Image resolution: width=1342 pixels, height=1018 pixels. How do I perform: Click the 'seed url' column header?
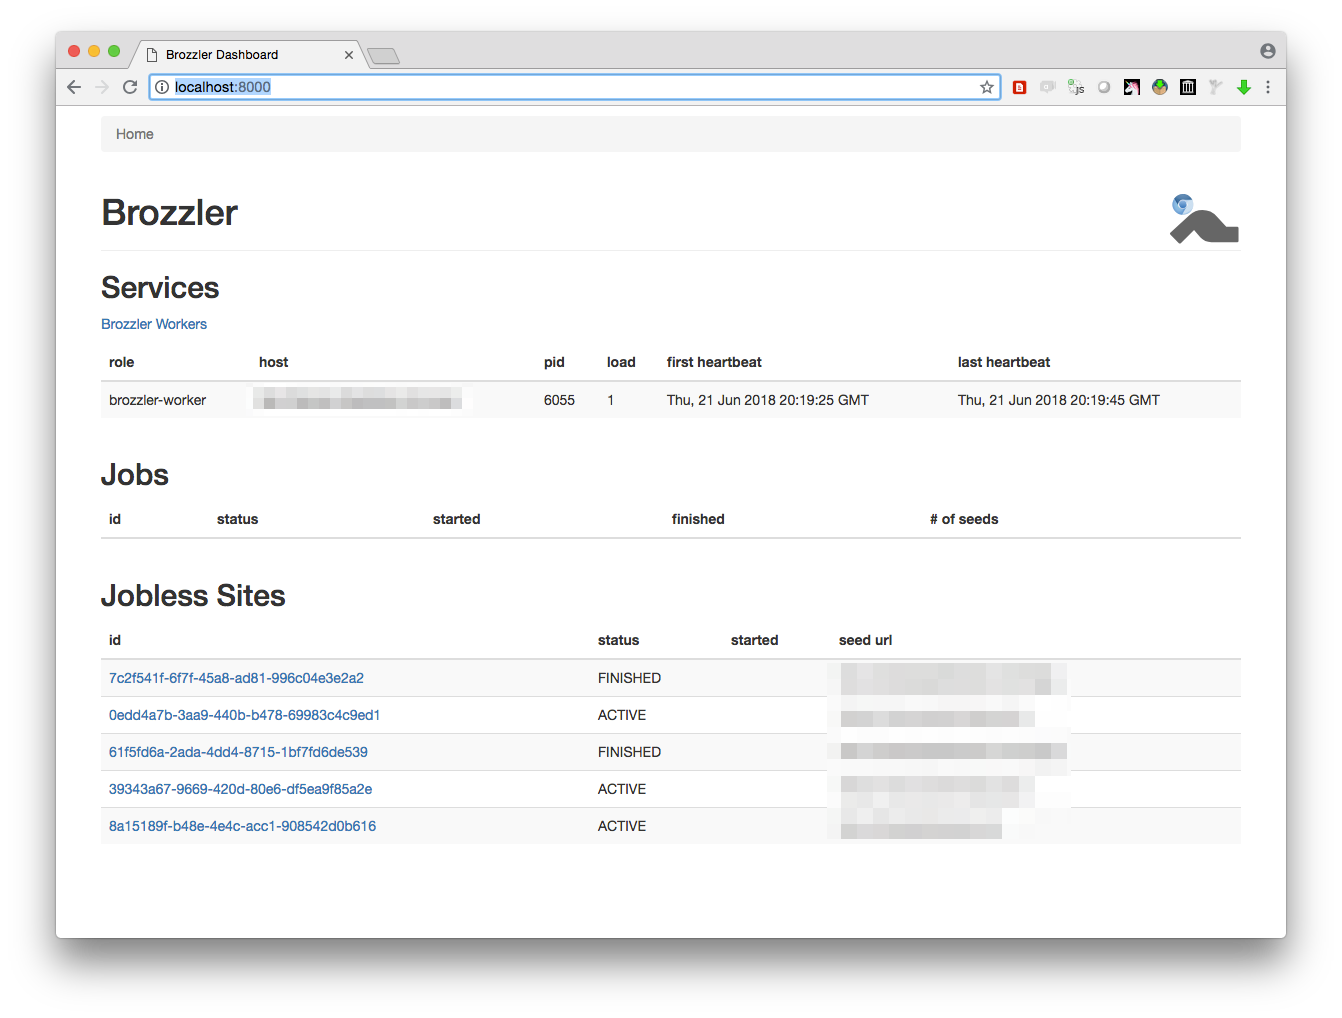pyautogui.click(x=865, y=640)
